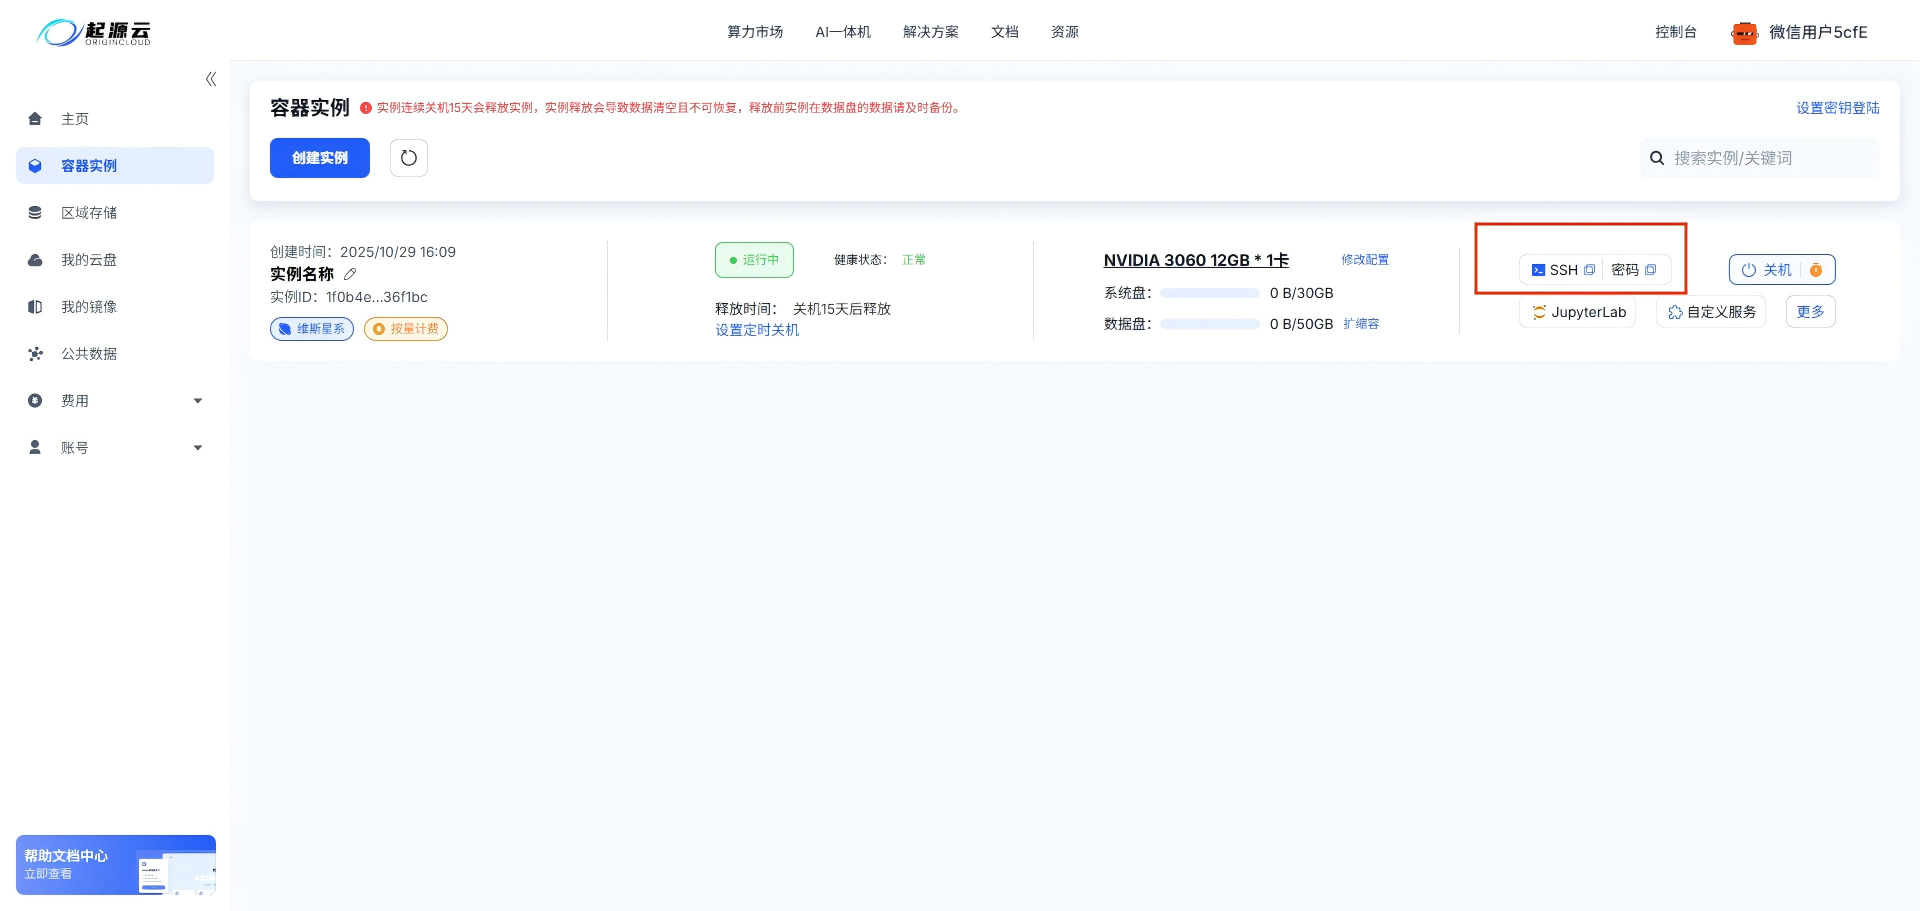Open the 文档 menu item
1920x911 pixels.
click(x=1004, y=31)
